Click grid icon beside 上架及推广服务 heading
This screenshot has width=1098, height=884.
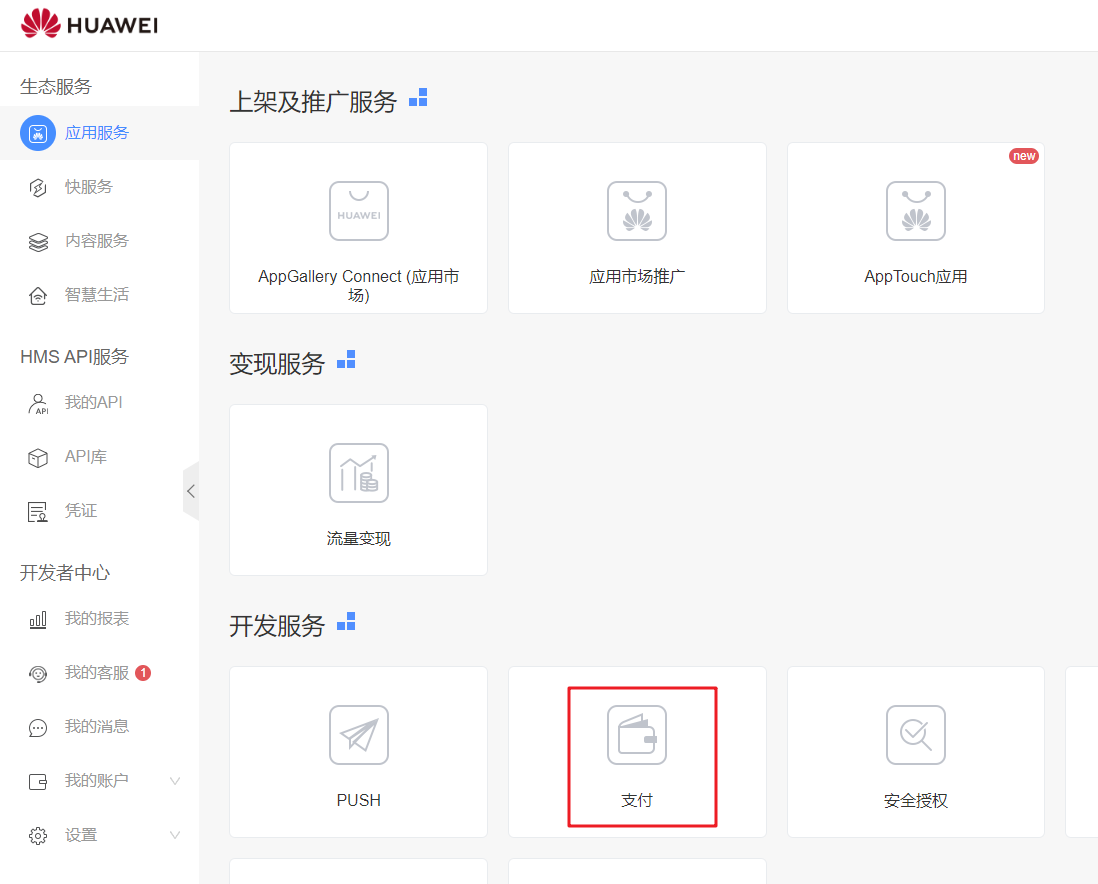tap(418, 97)
